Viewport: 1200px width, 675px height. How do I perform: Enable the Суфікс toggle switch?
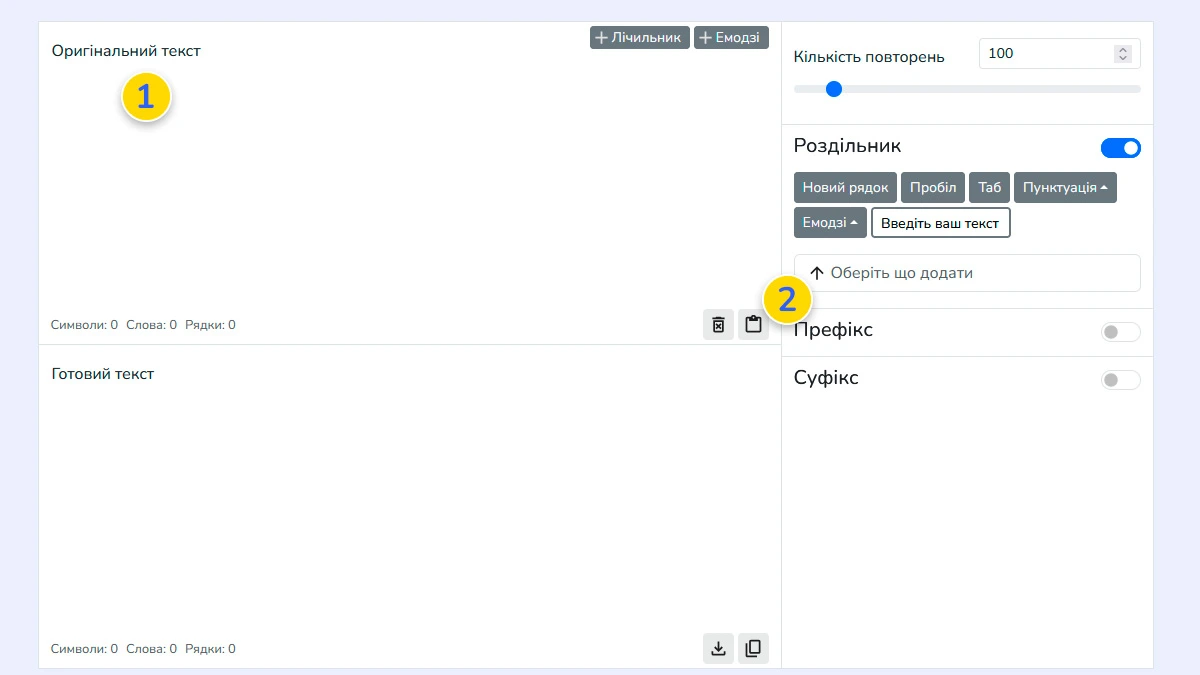[1120, 380]
